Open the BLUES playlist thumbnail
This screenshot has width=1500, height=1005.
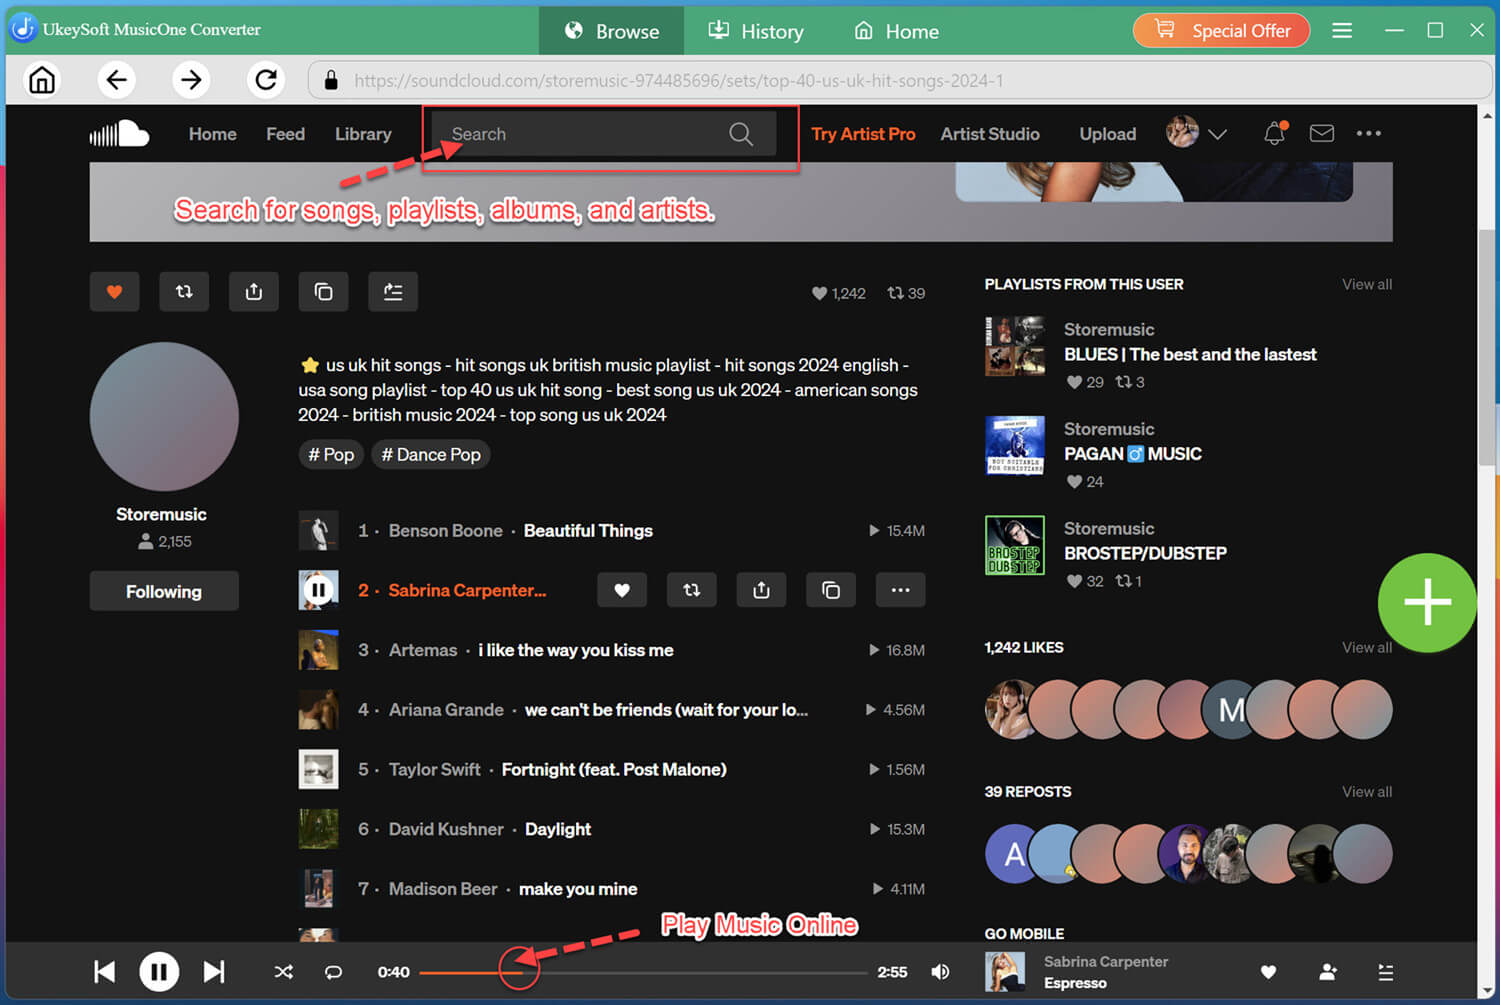point(1015,346)
